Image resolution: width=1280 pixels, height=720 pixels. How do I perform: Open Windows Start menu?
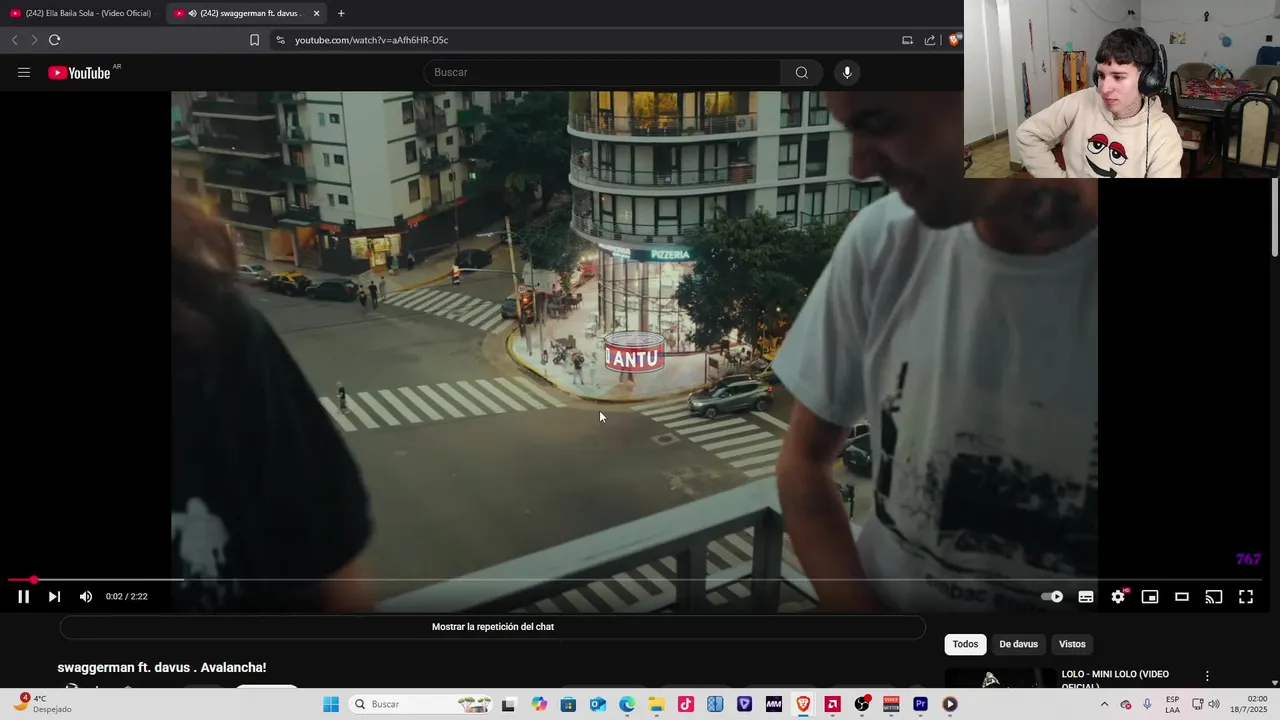331,704
